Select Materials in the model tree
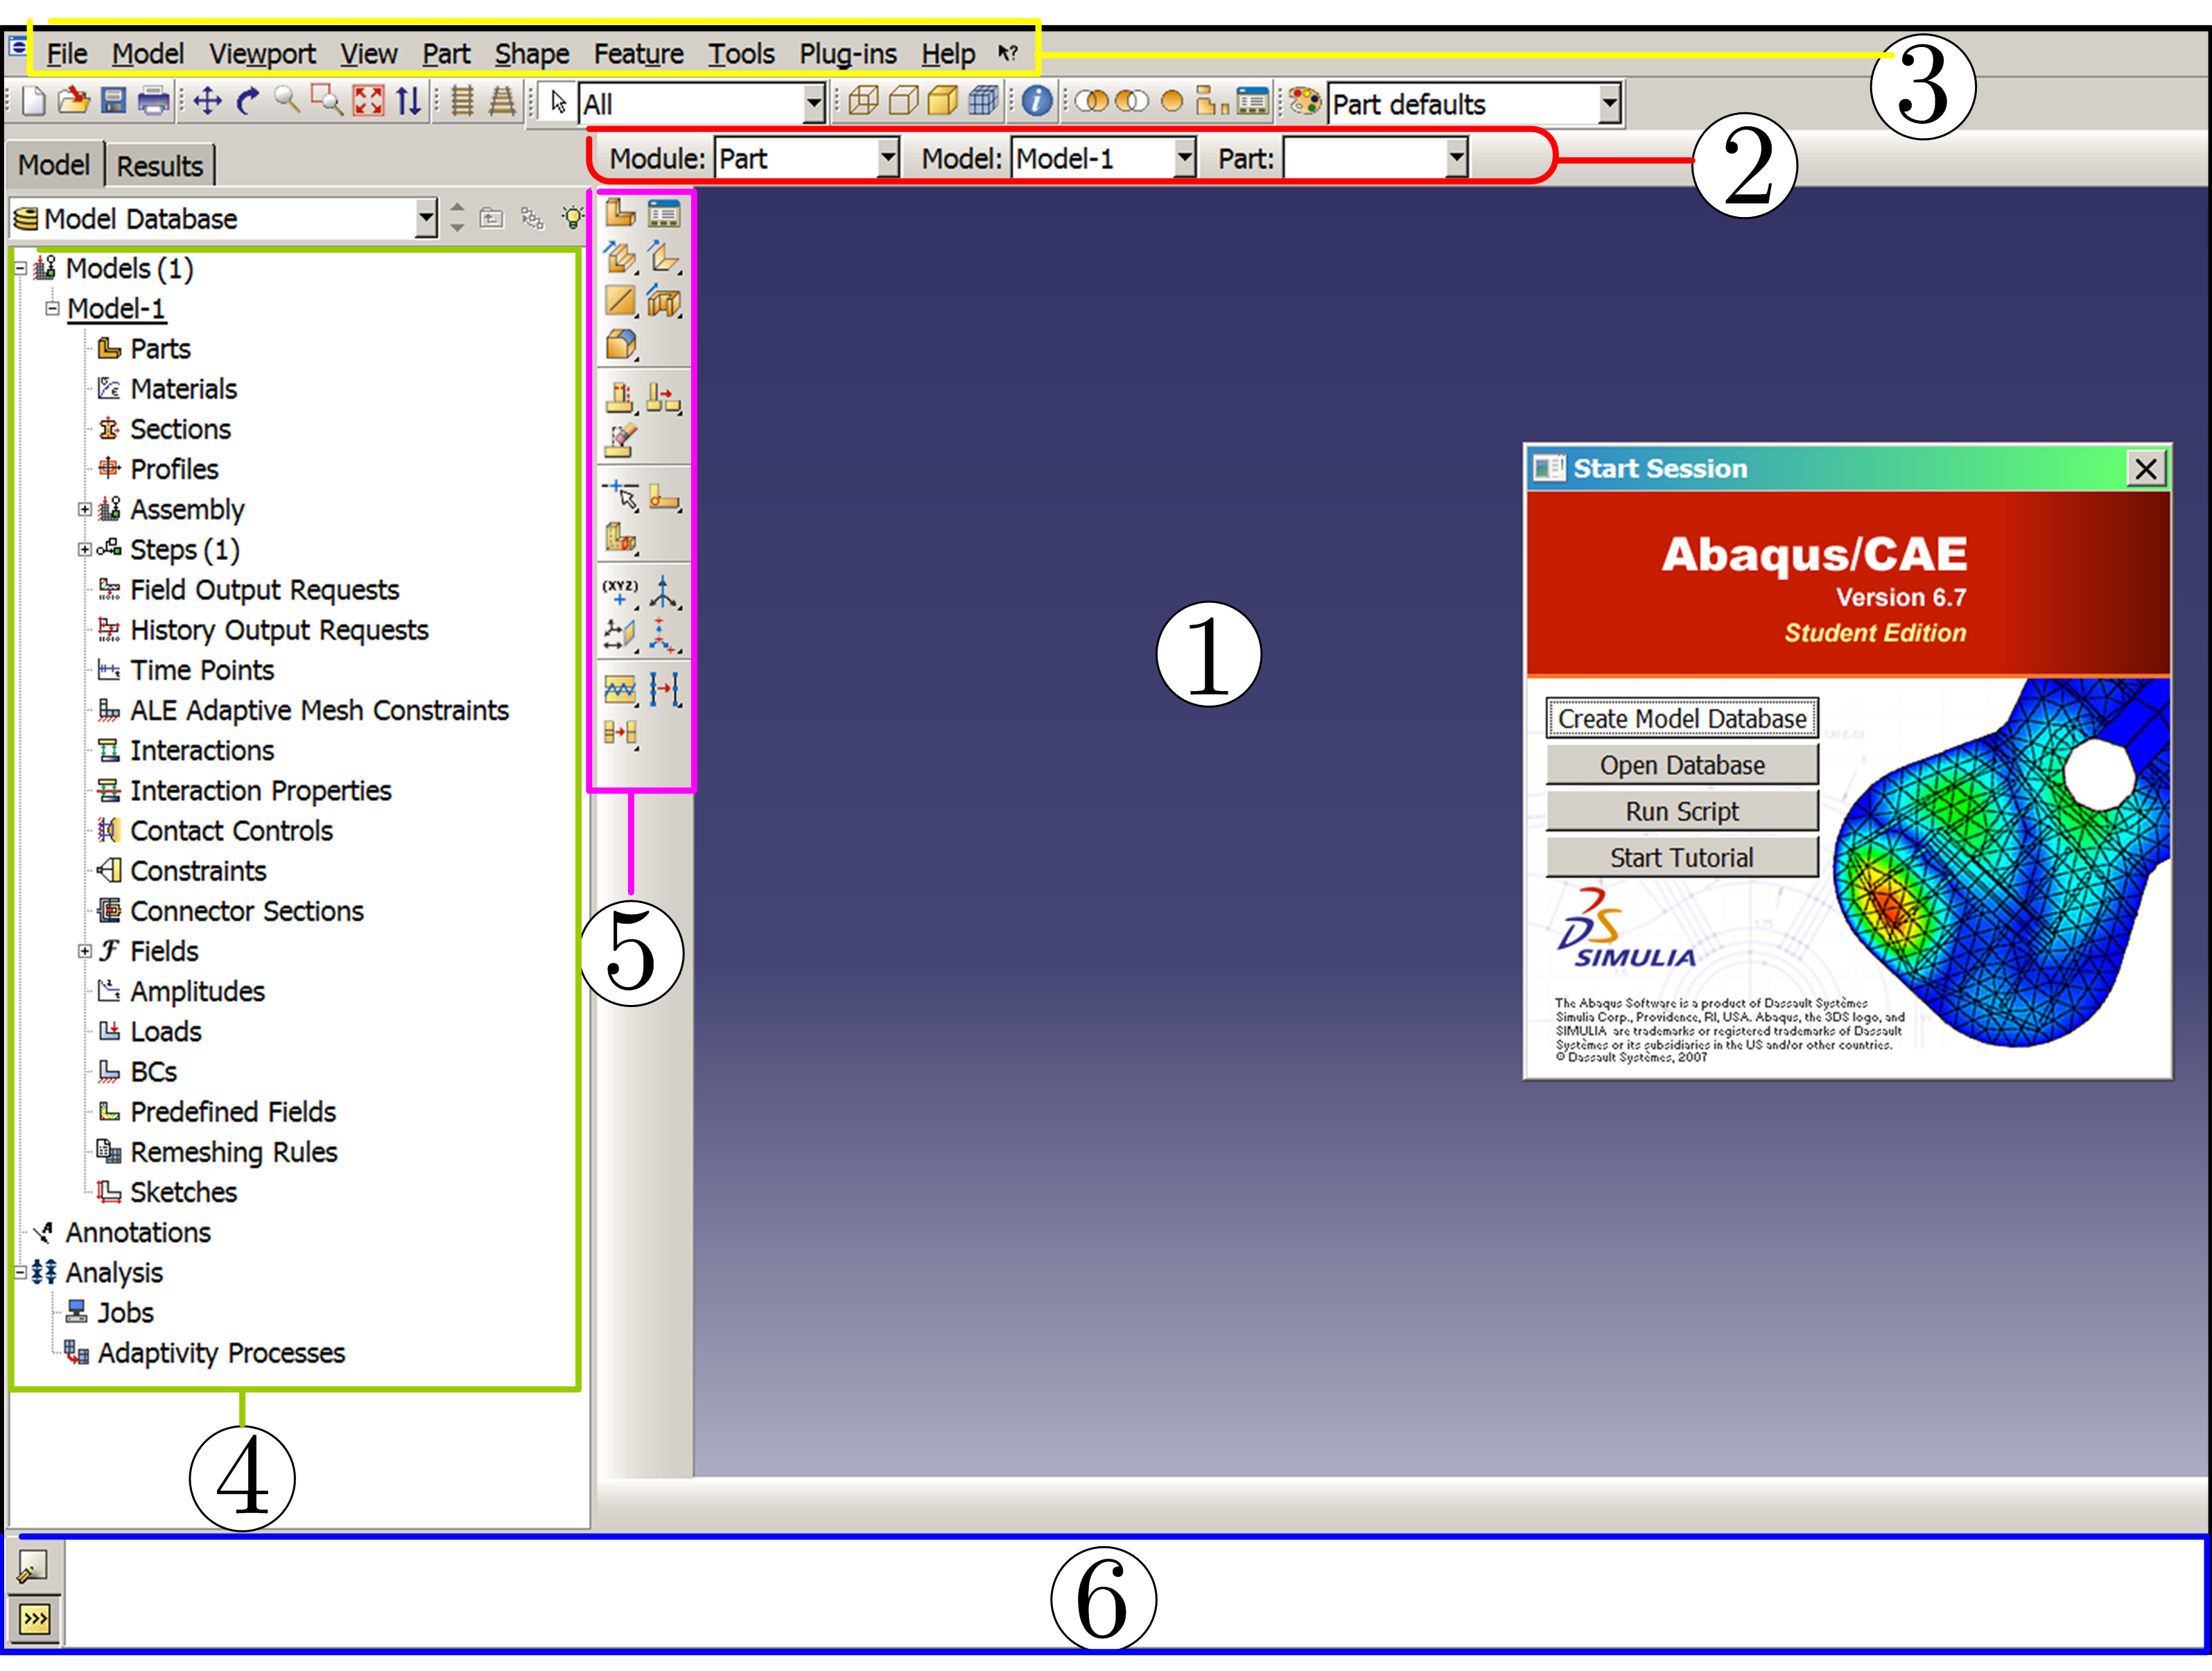The height and width of the screenshot is (1671, 2212). 183,389
